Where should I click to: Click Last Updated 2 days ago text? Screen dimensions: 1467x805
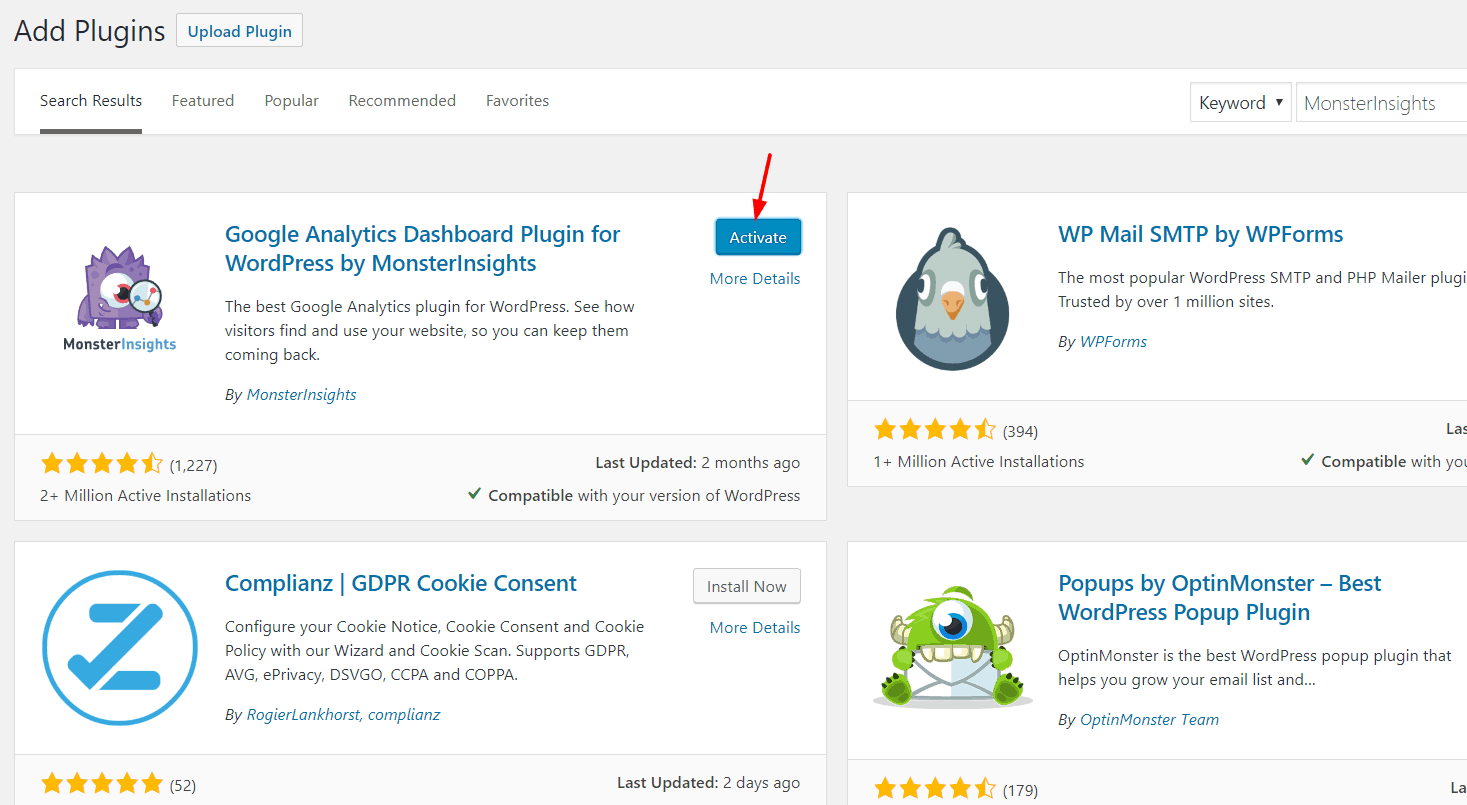709,782
